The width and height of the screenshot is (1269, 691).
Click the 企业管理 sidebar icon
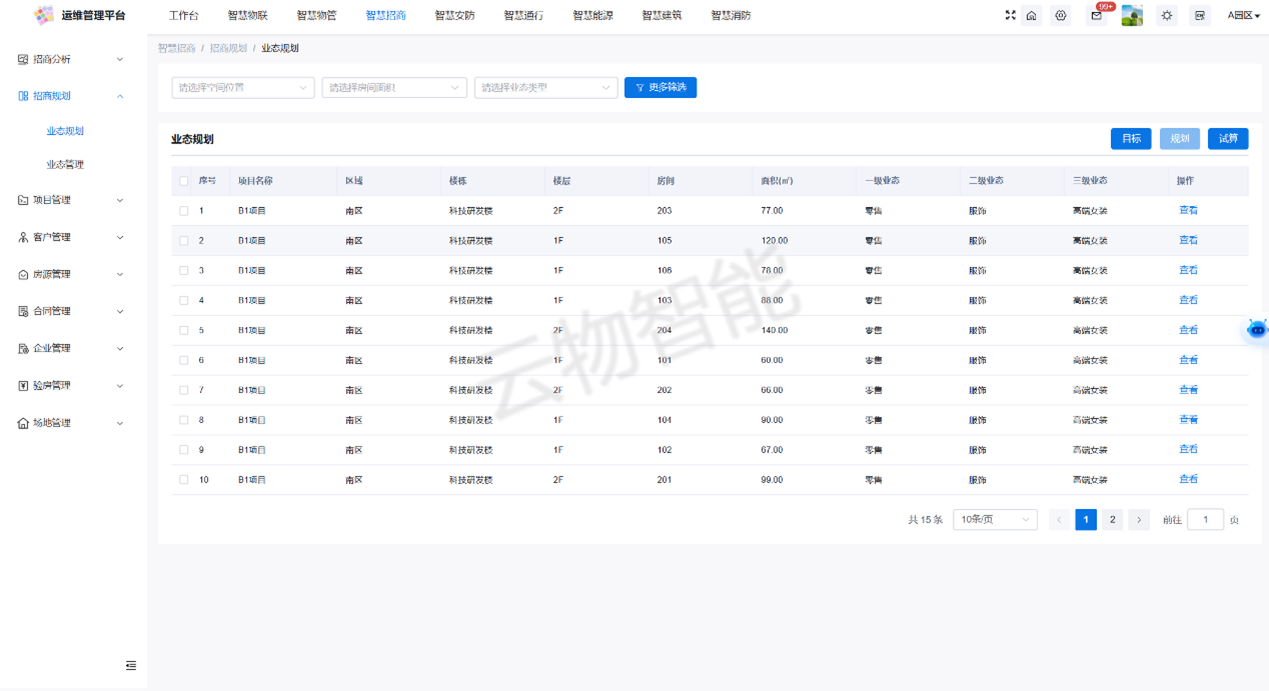click(x=23, y=348)
